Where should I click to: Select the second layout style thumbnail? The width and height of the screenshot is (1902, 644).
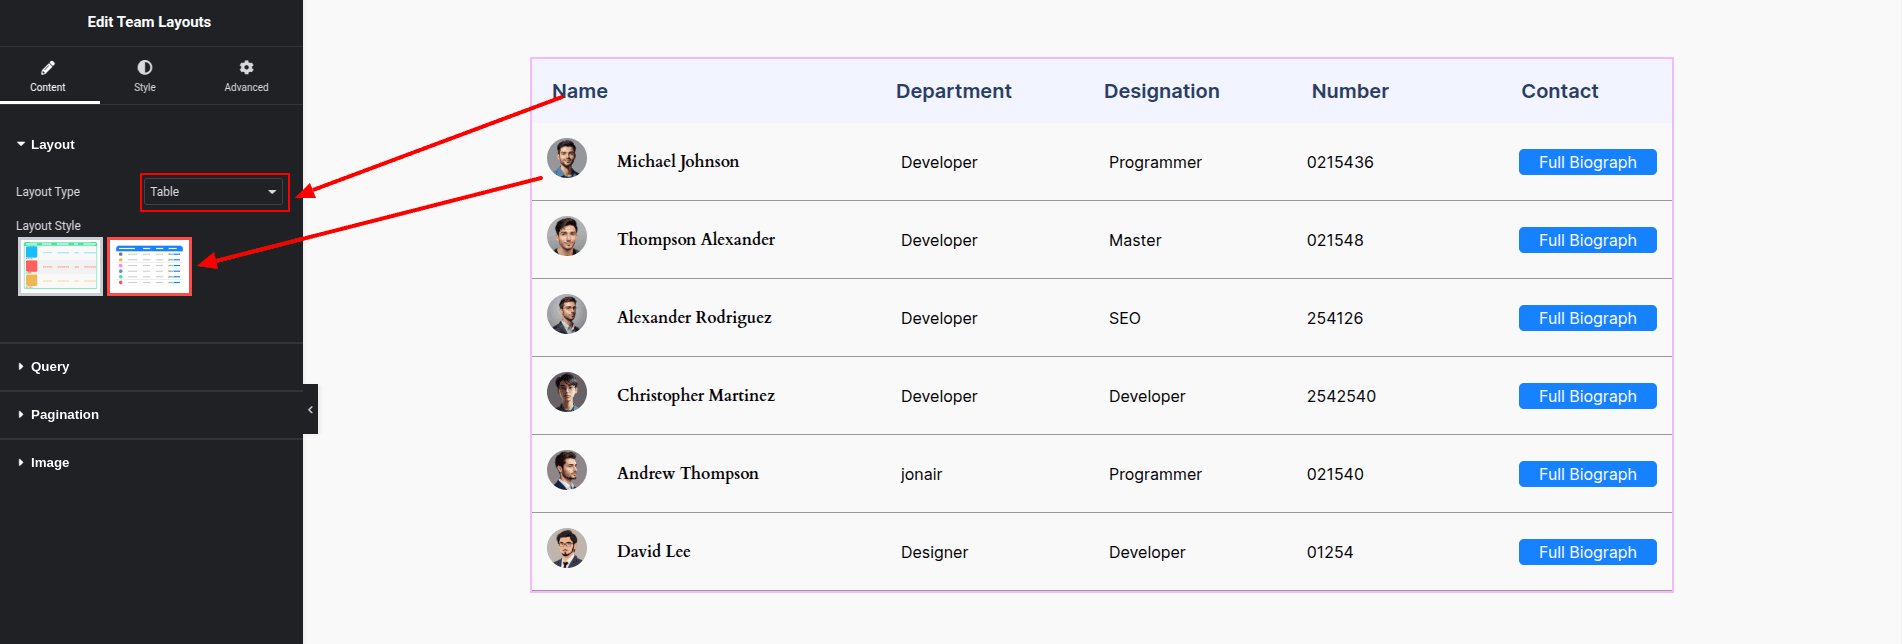[149, 267]
